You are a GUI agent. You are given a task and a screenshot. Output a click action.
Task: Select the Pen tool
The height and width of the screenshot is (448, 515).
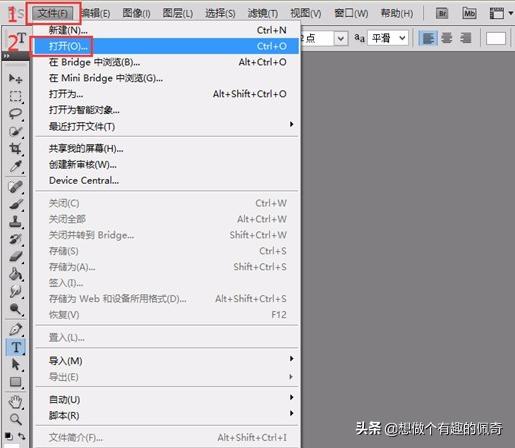(x=15, y=329)
